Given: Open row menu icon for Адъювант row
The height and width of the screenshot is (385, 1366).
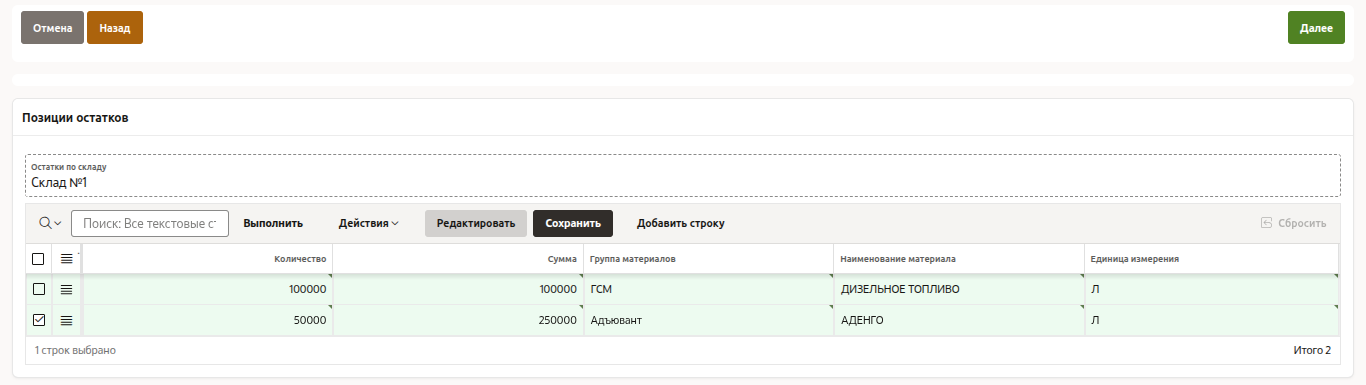Looking at the screenshot, I should (x=67, y=321).
